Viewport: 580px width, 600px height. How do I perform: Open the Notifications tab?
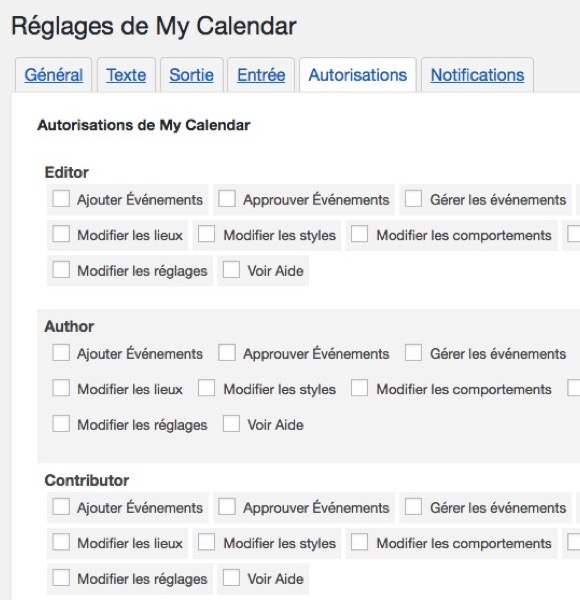(477, 75)
